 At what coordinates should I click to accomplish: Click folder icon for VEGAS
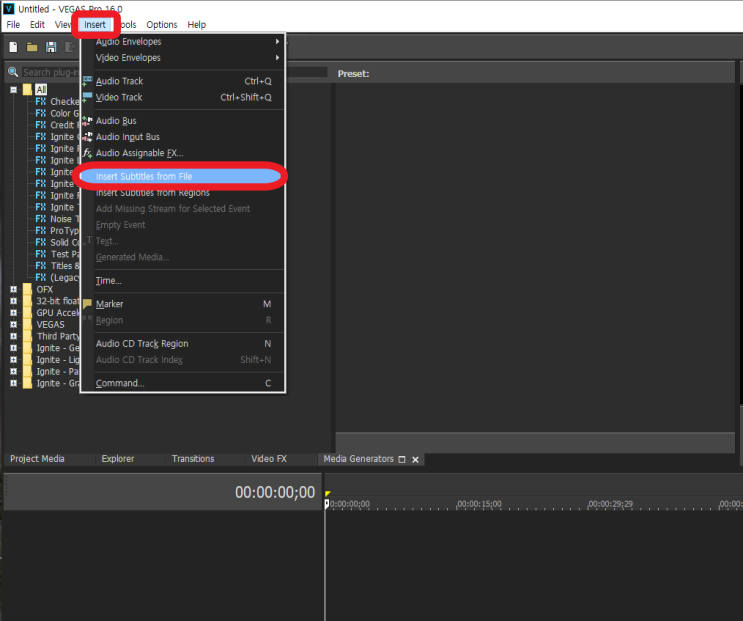click(x=27, y=324)
